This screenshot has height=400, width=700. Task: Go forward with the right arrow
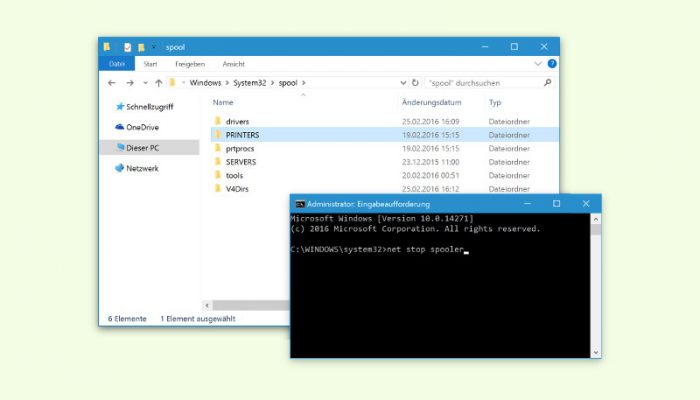(129, 83)
